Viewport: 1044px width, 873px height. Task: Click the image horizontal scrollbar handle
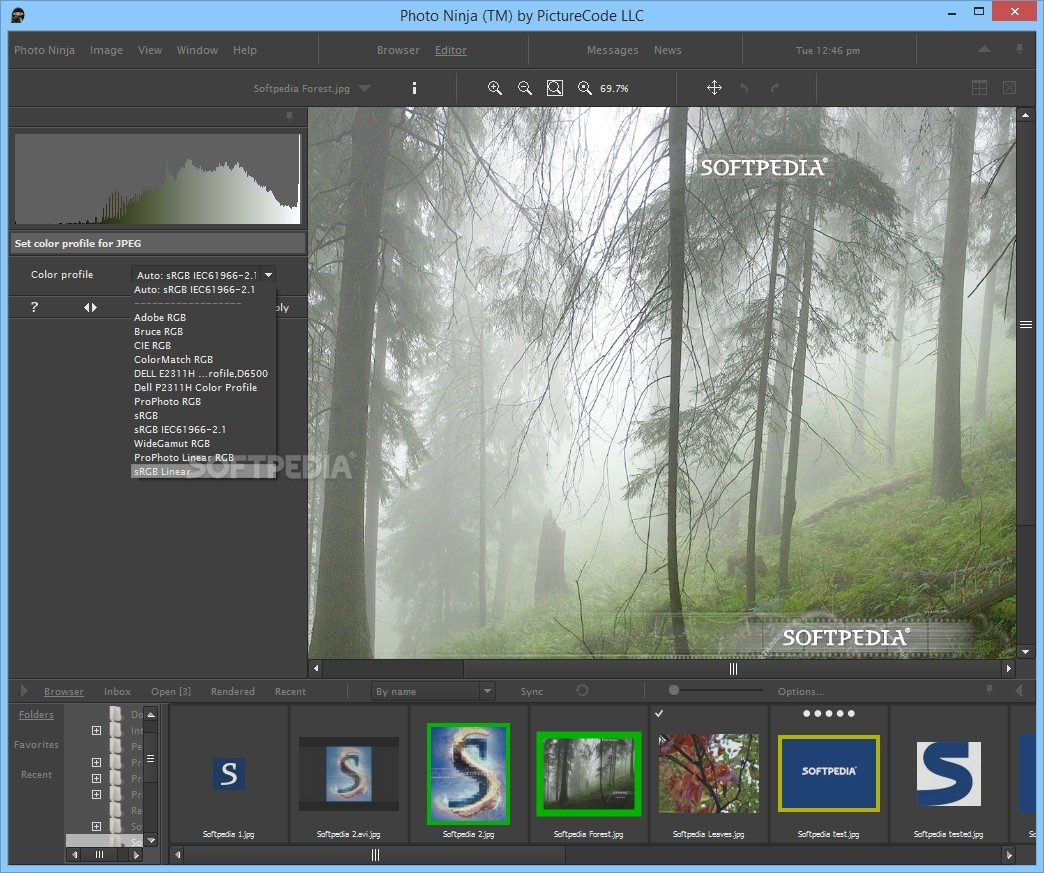(733, 668)
